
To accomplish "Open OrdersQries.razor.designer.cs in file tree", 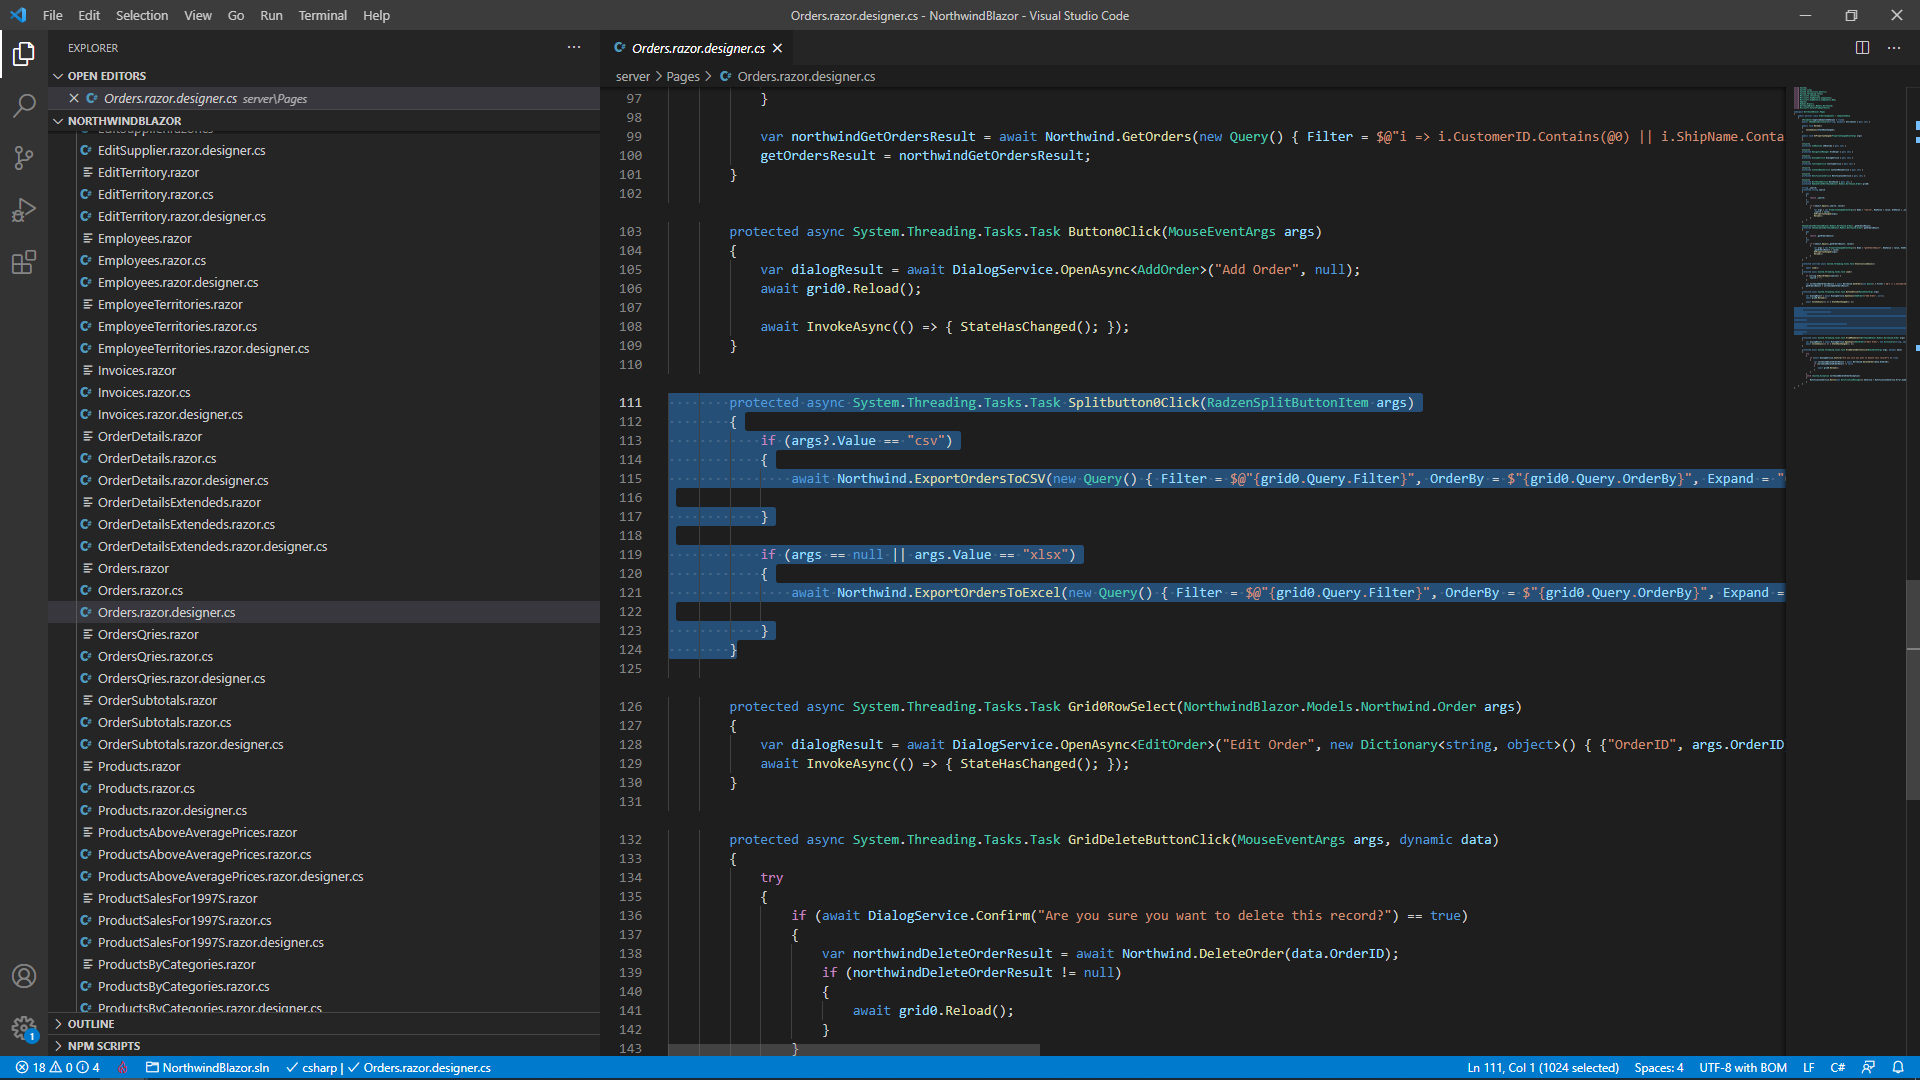I will (181, 678).
